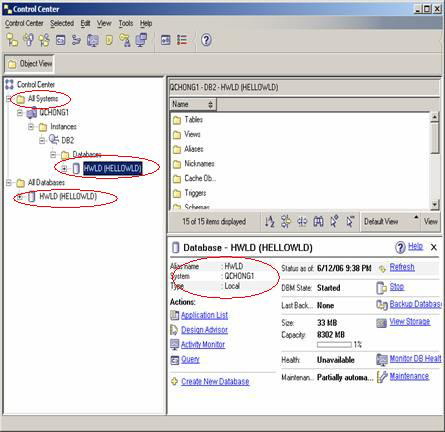
Task: Open the Command Editor toolbar icon
Action: click(61, 40)
